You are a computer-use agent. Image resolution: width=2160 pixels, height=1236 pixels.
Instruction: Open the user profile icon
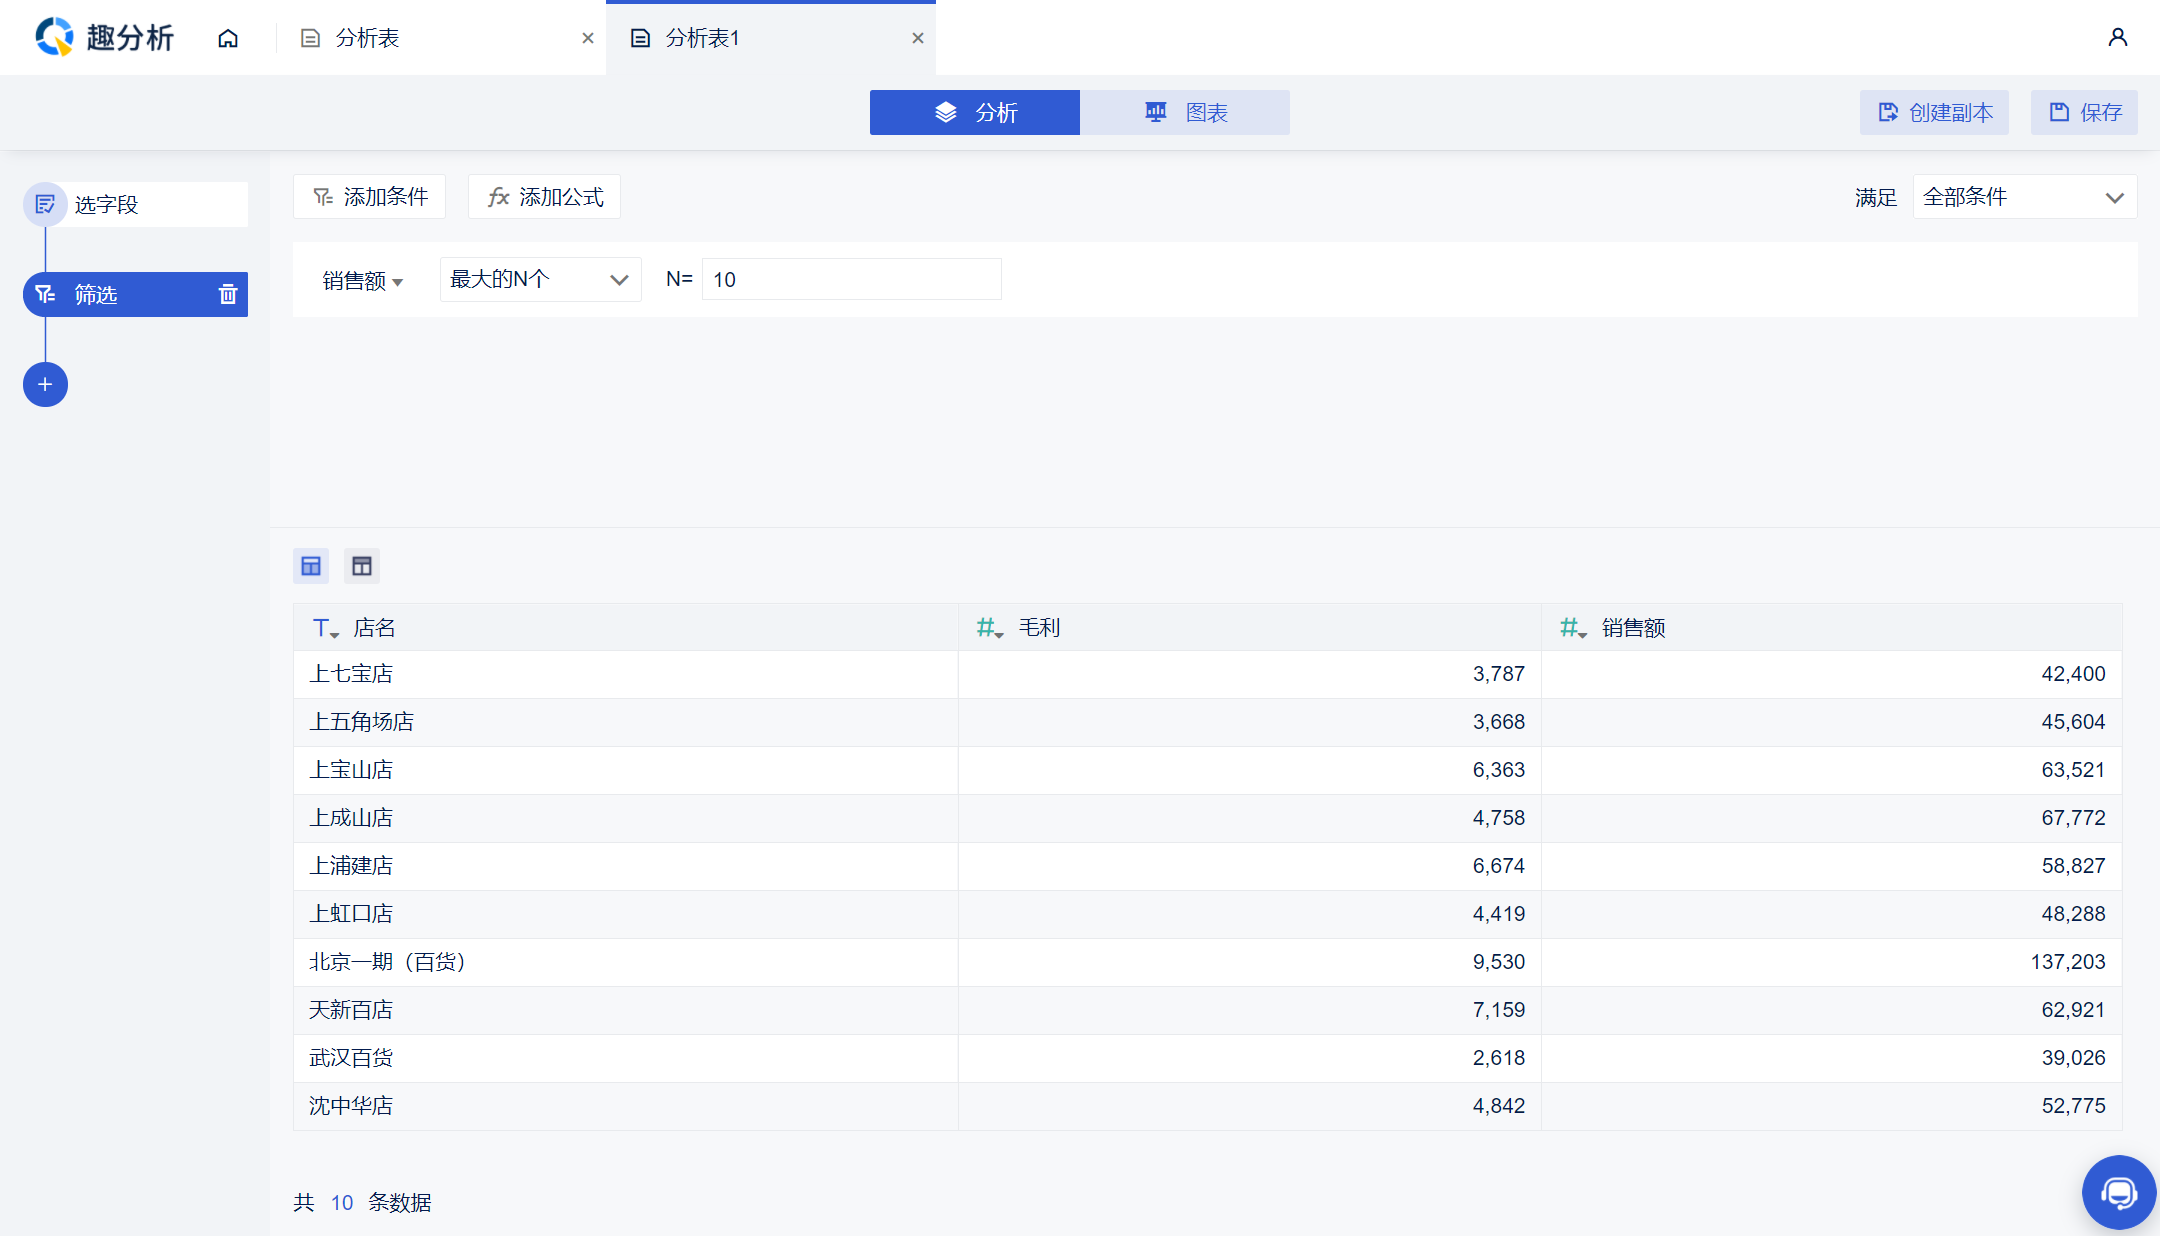pos(2117,38)
